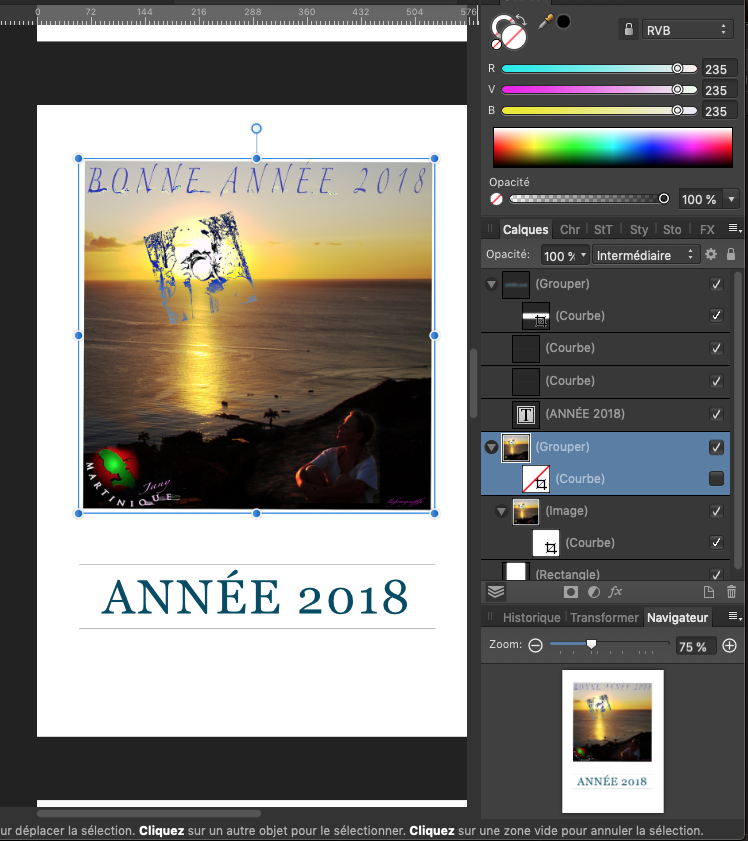Collapse the selected (Grouper) layer triangle
Image resolution: width=748 pixels, height=841 pixels.
pyautogui.click(x=491, y=447)
